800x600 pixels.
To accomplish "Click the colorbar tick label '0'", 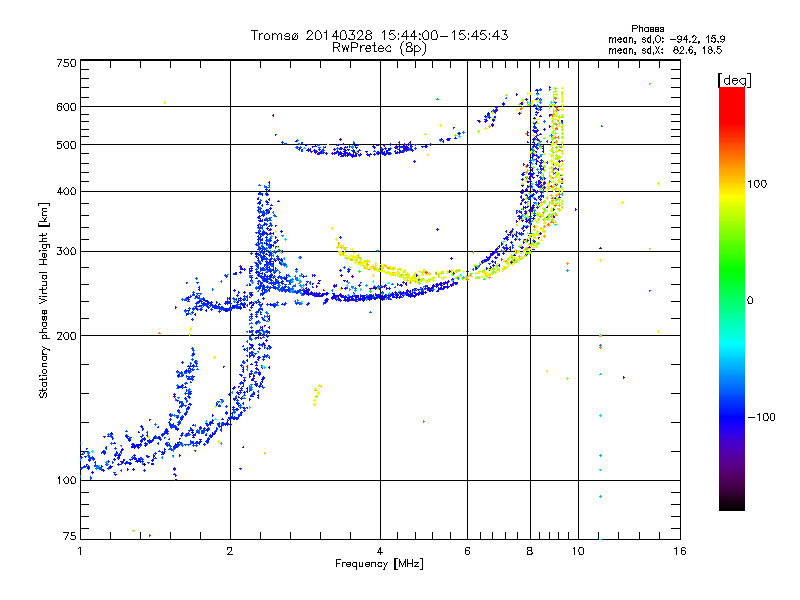I will [750, 301].
